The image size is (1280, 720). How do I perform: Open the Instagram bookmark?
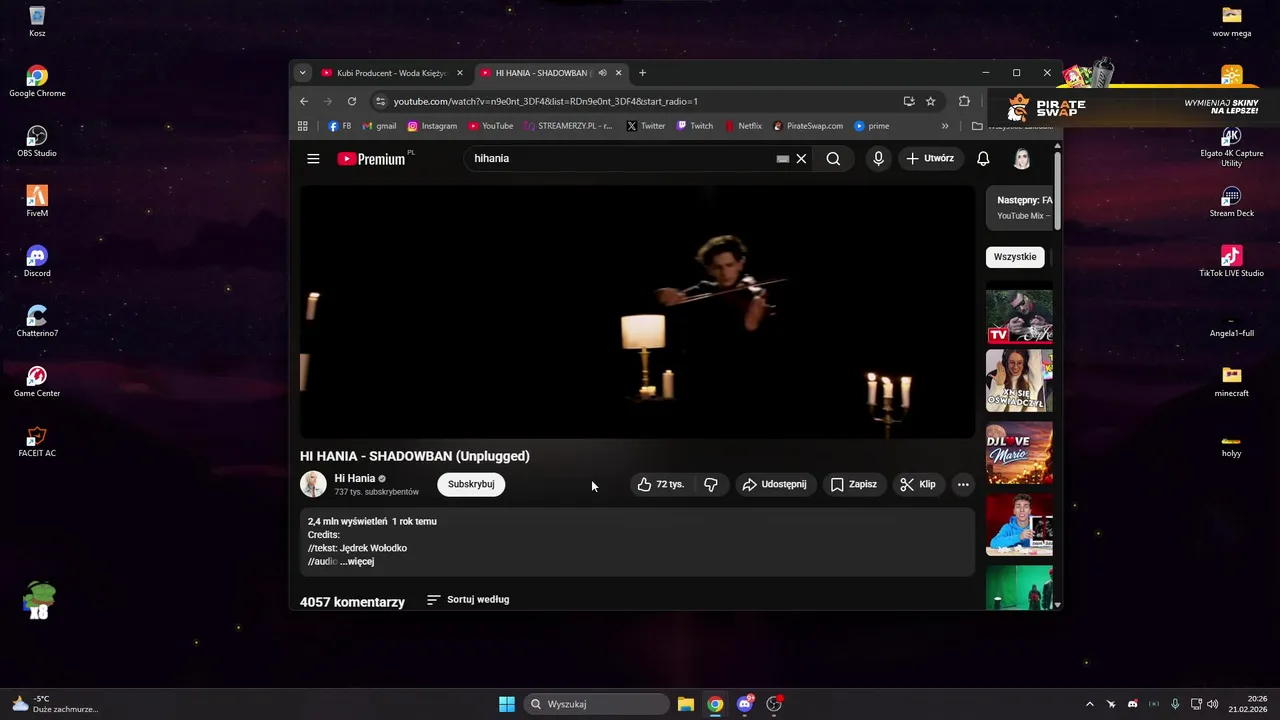coord(432,126)
